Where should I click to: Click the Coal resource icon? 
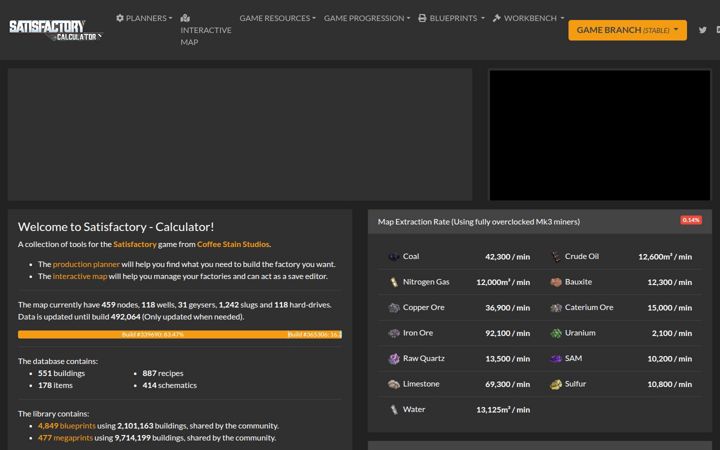[394, 257]
